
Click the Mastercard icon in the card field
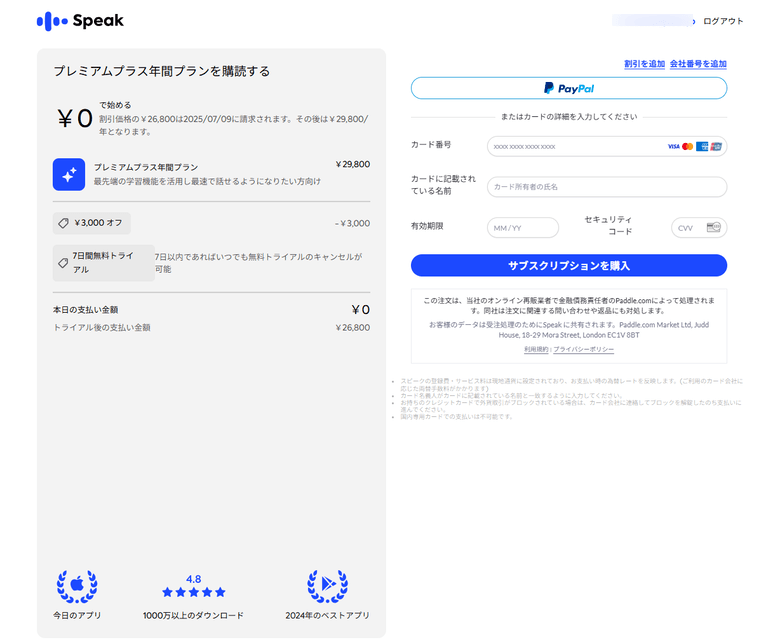pyautogui.click(x=687, y=147)
